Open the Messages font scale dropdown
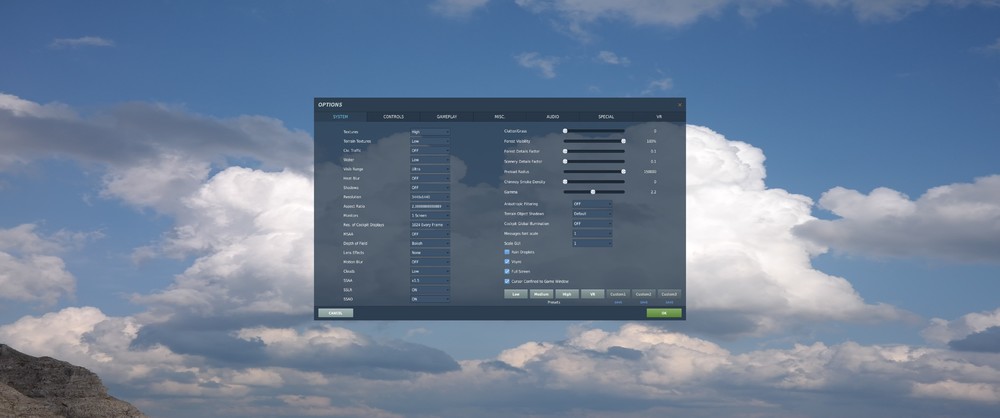This screenshot has width=1000, height=418. (592, 234)
